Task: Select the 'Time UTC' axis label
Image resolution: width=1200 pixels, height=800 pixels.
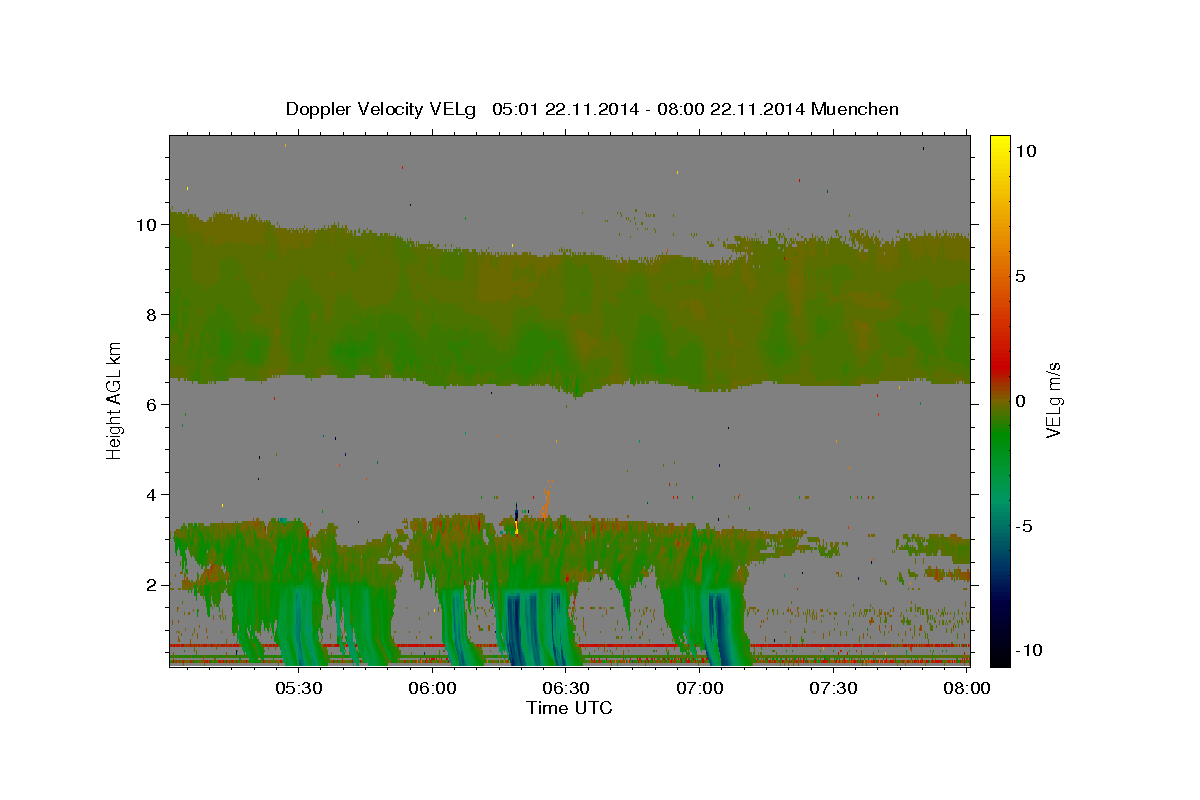Action: click(569, 708)
